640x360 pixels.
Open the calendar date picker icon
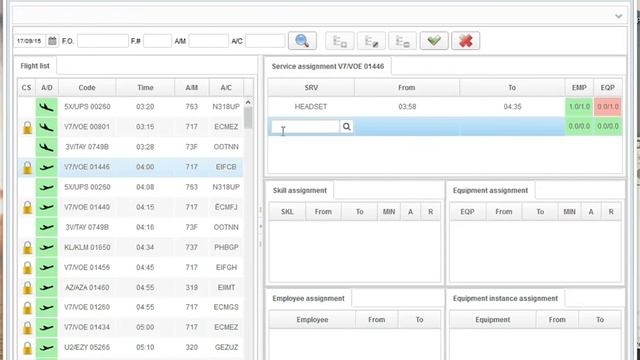(x=52, y=41)
